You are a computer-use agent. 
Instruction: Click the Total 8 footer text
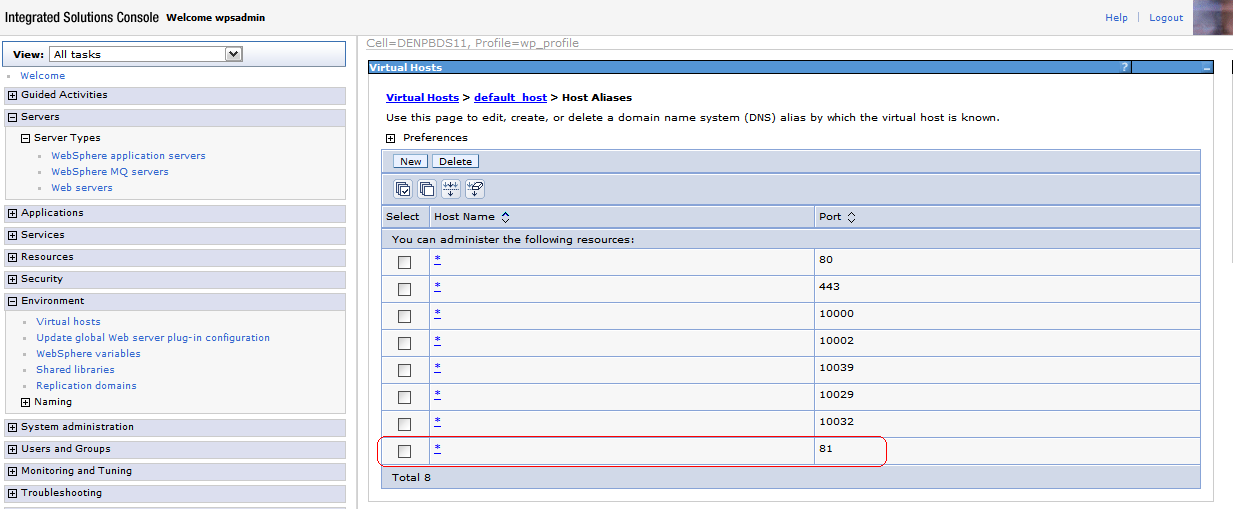(x=412, y=478)
